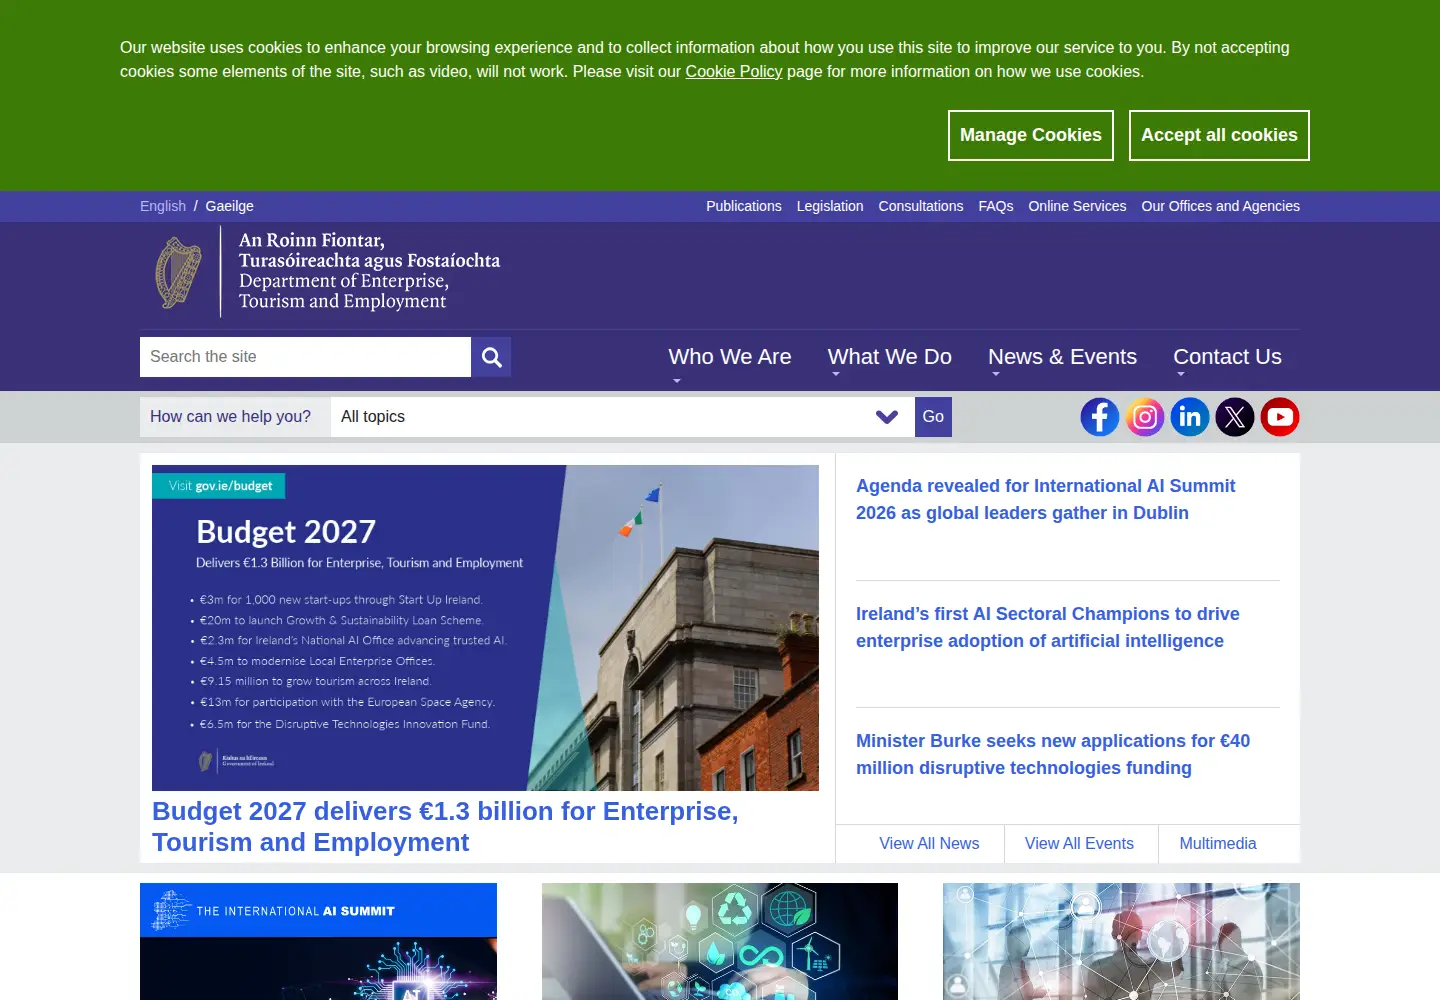Open the Instagram social icon

point(1145,417)
